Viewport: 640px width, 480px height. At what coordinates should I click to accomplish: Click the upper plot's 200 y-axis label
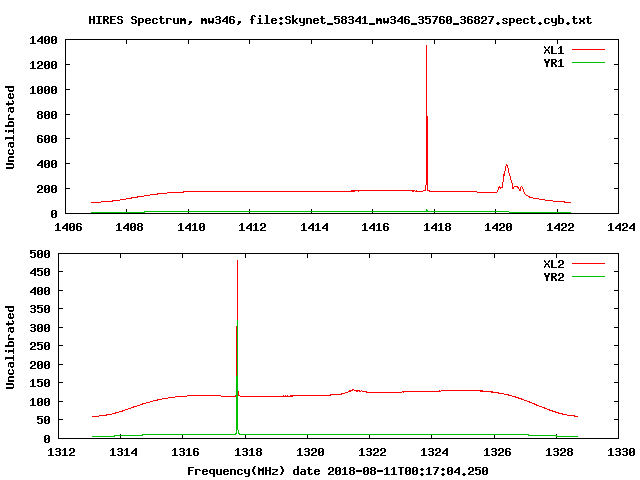tap(47, 189)
